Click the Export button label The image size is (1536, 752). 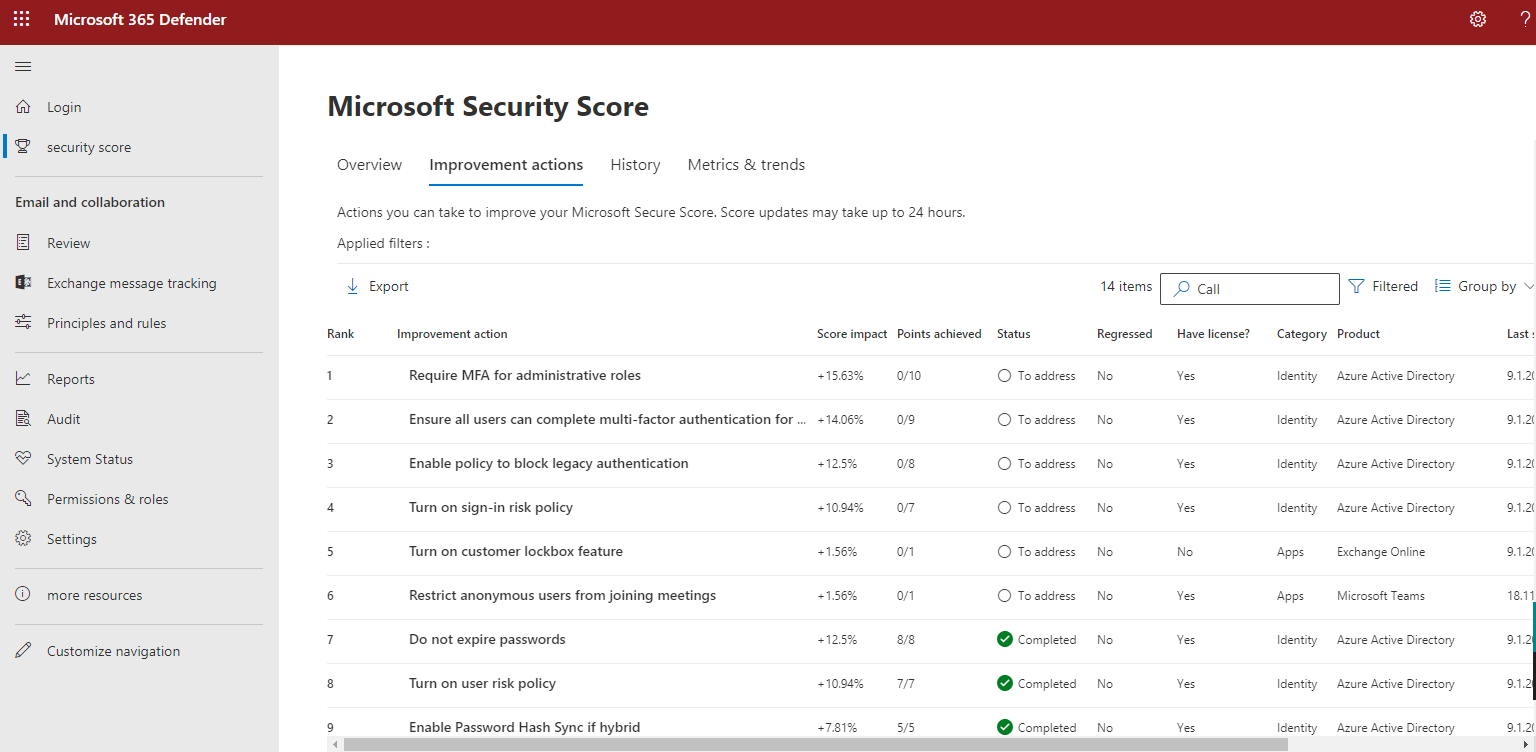click(x=389, y=287)
